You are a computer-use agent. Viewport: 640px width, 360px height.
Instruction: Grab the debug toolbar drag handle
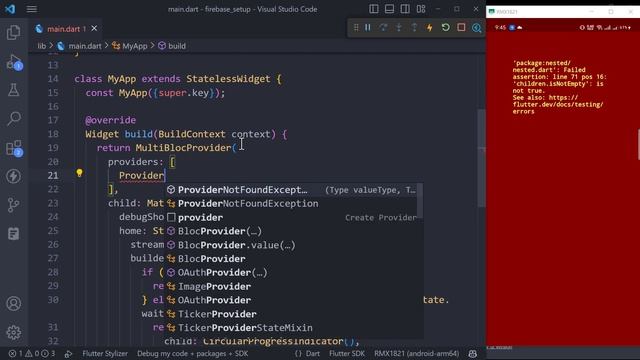[x=356, y=27]
